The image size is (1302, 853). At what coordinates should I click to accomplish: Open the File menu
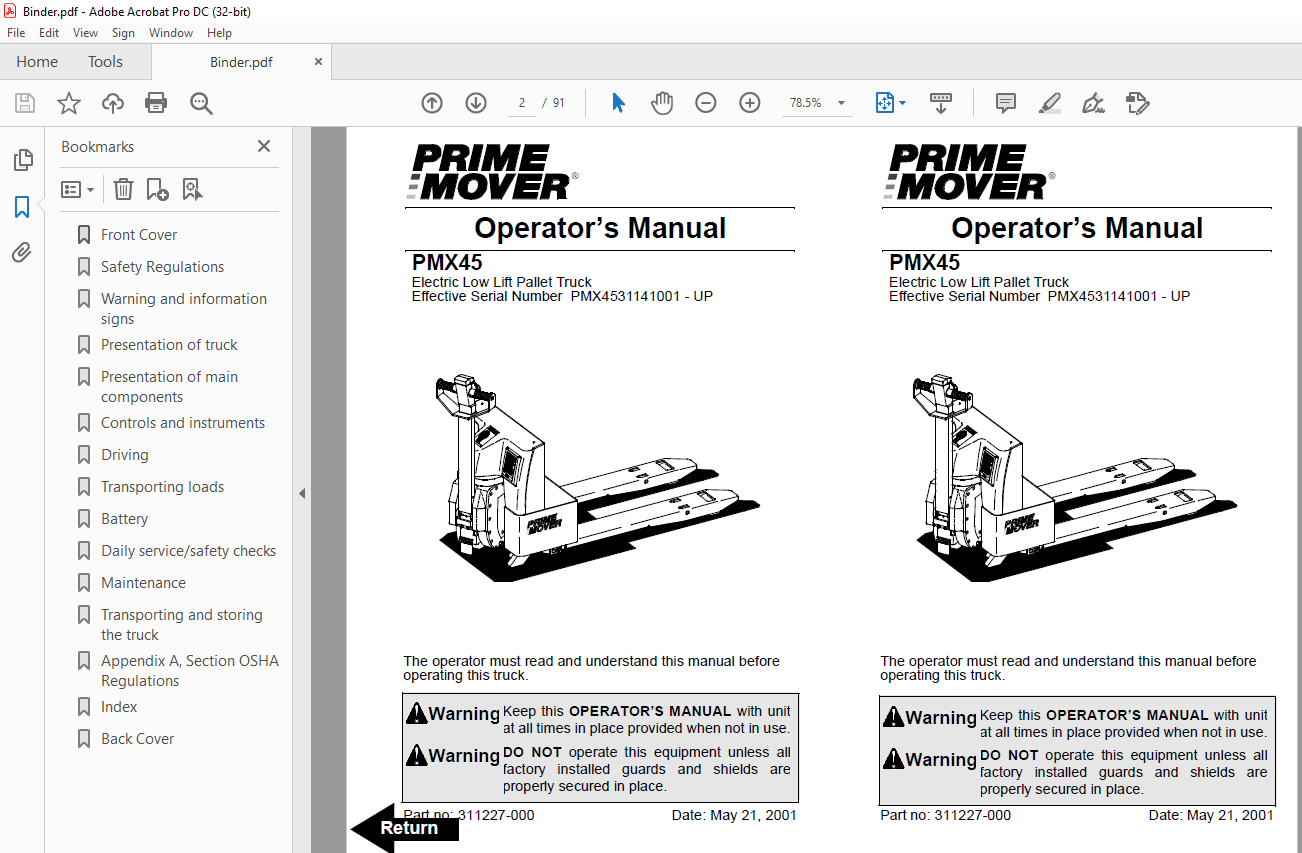pos(16,33)
